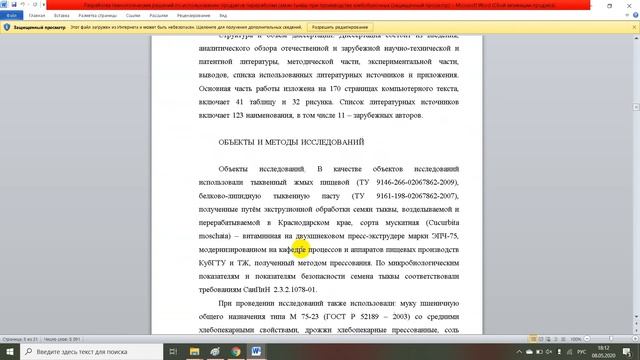
Task: Open the Рецензирование ribbon tab
Action: click(x=193, y=16)
